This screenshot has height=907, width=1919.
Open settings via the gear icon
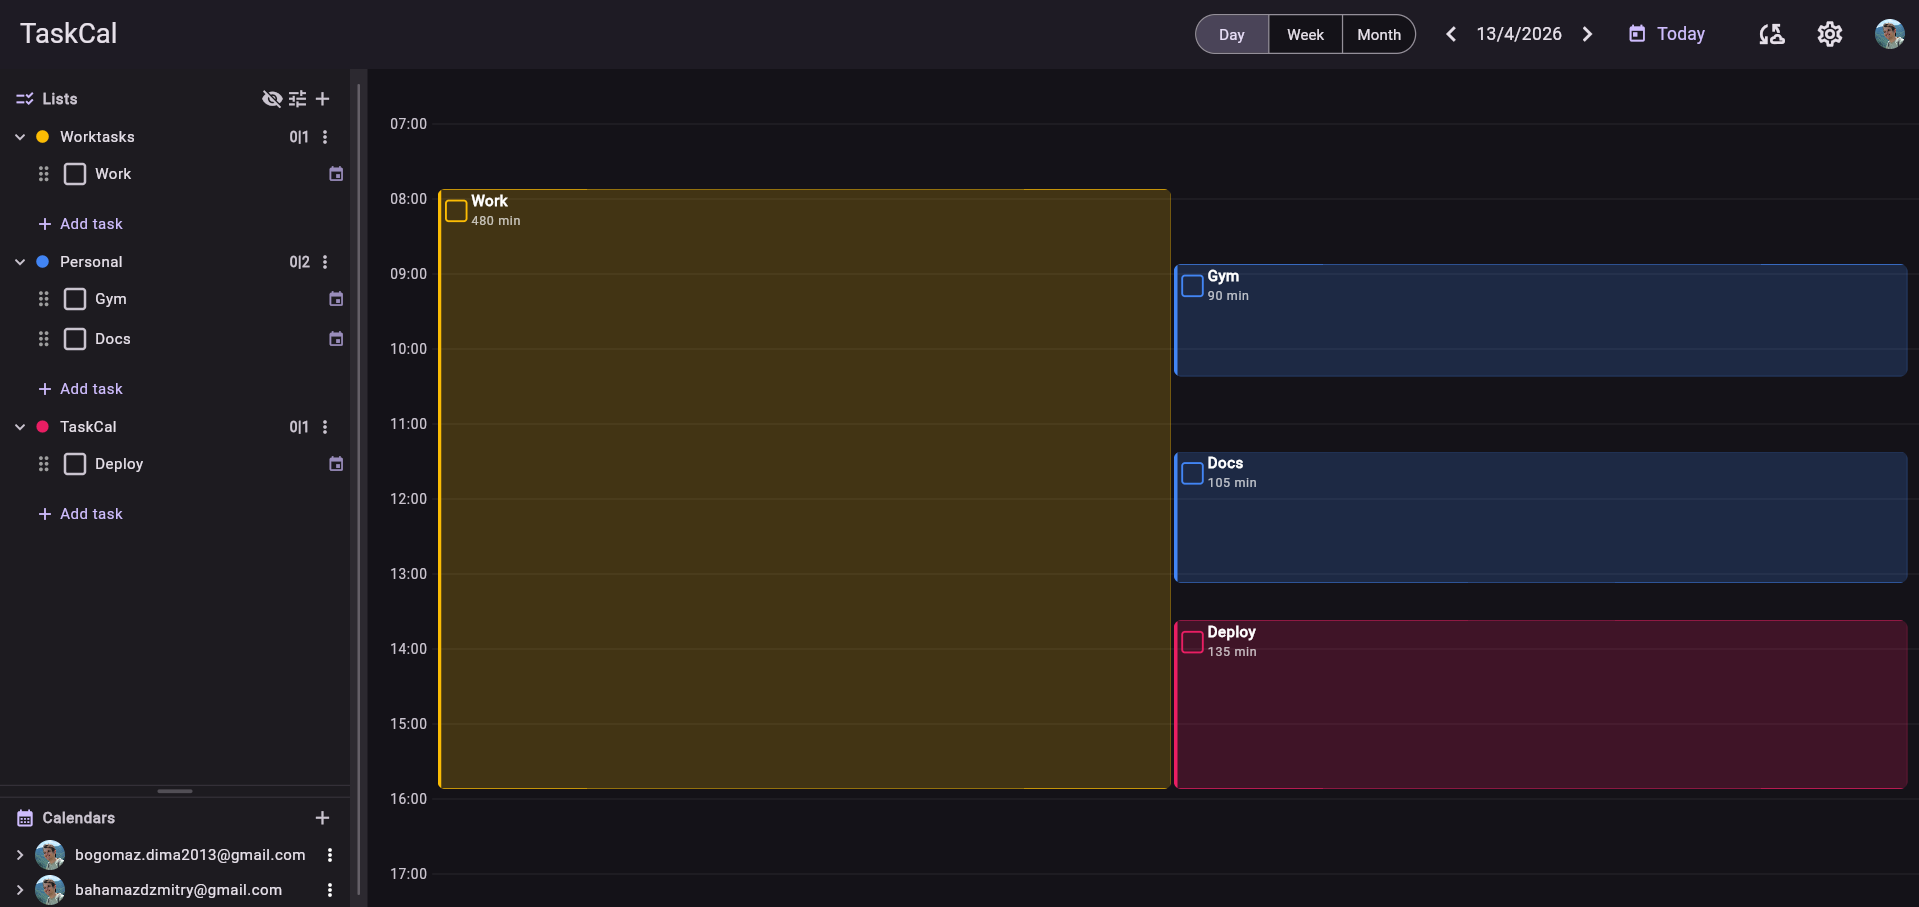[x=1829, y=34]
